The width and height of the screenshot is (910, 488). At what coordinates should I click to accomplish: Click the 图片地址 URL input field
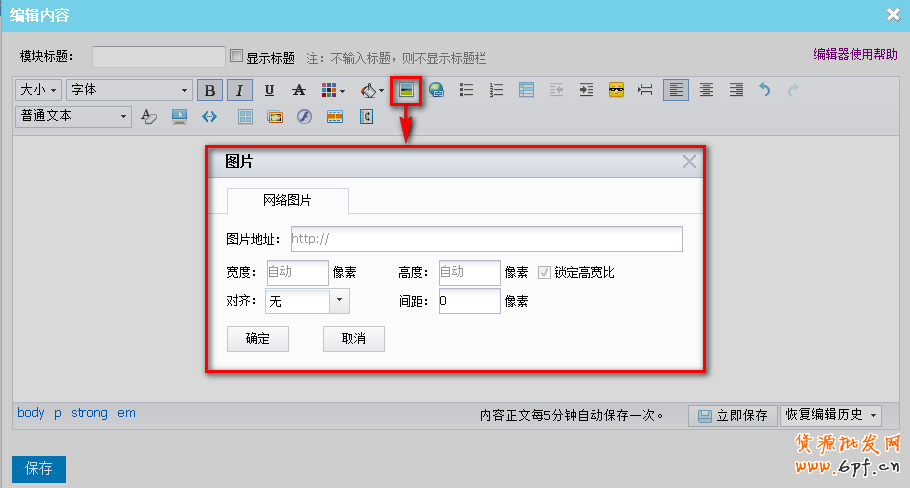(x=486, y=239)
